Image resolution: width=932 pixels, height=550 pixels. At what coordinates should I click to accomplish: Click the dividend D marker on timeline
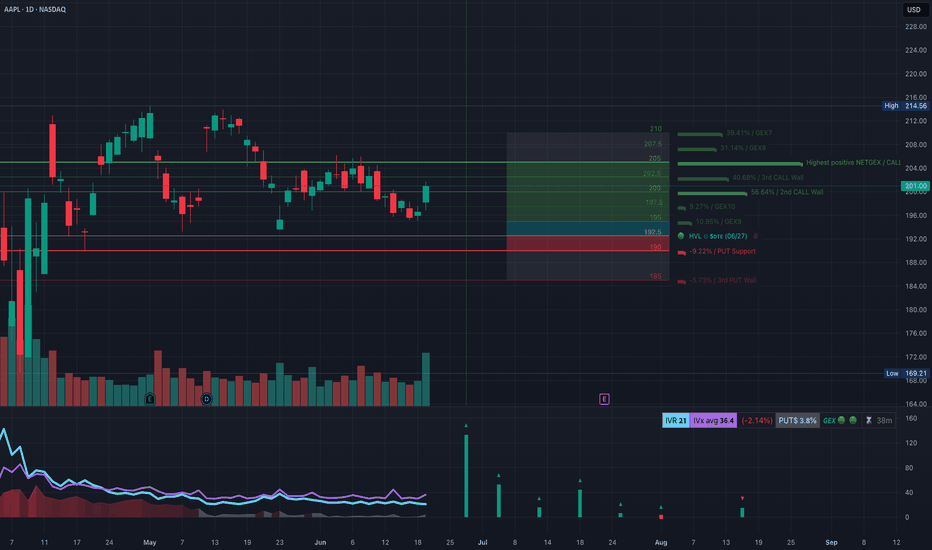coord(206,399)
